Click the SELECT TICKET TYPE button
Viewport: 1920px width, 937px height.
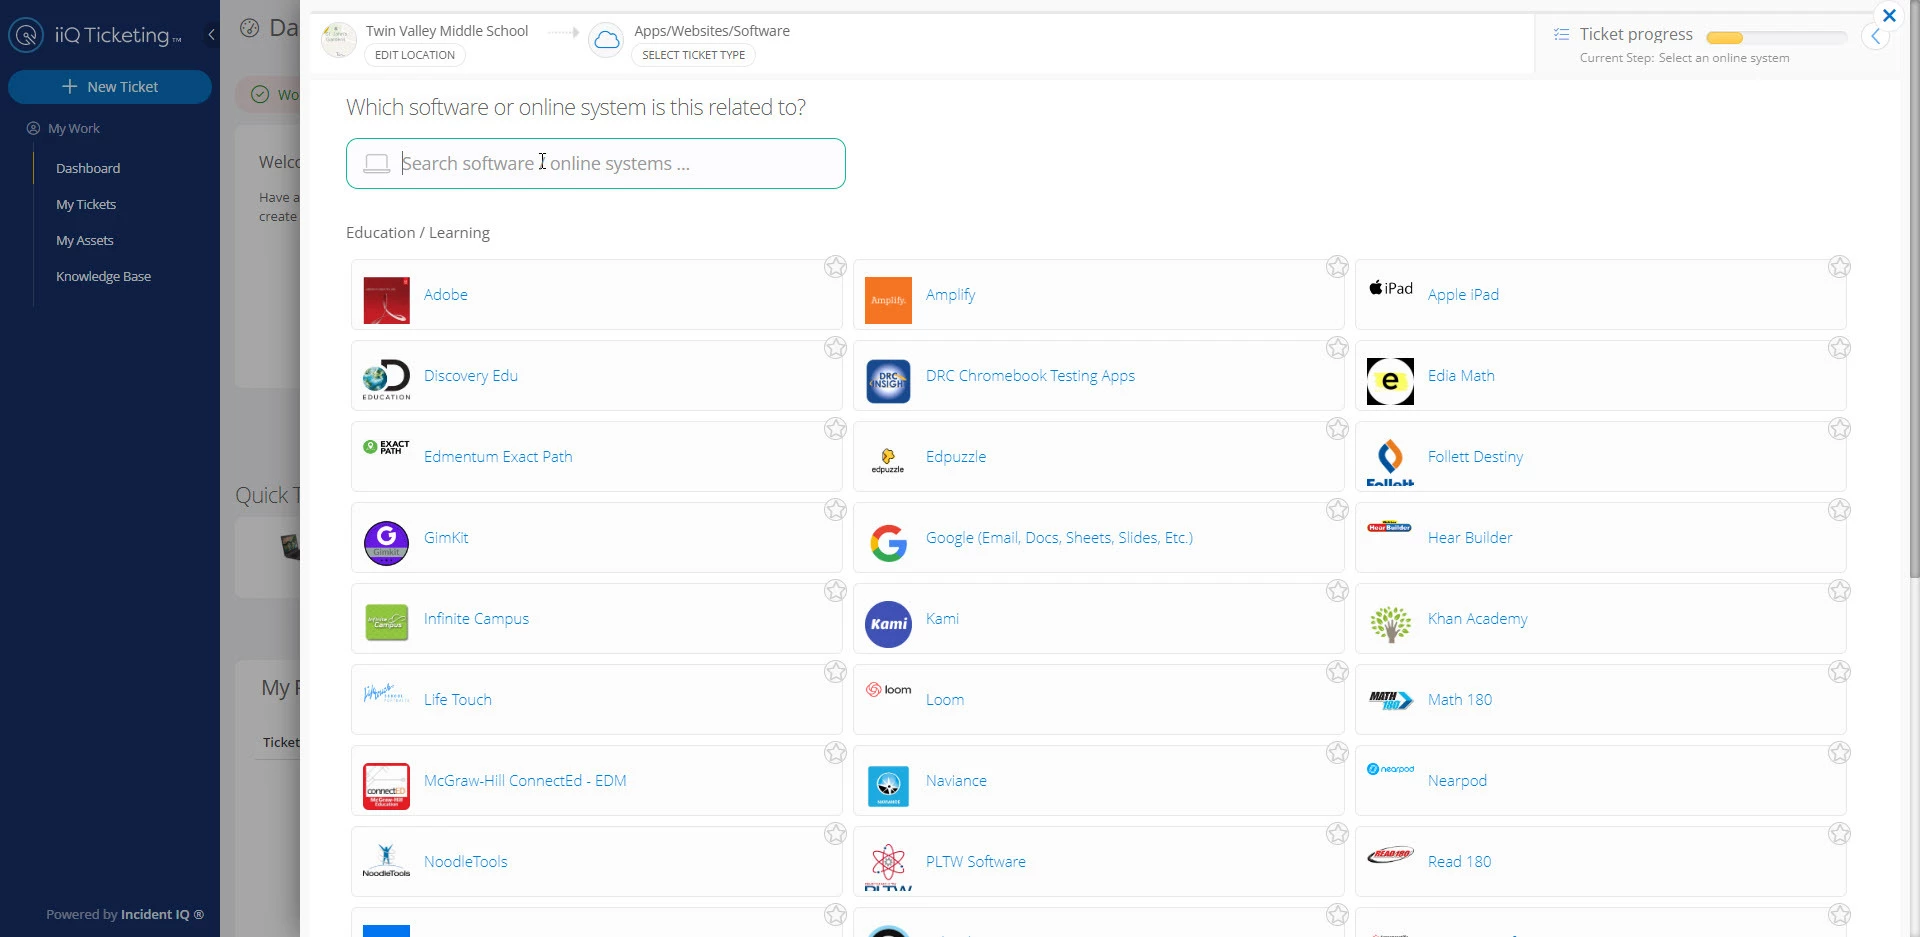[x=693, y=55]
